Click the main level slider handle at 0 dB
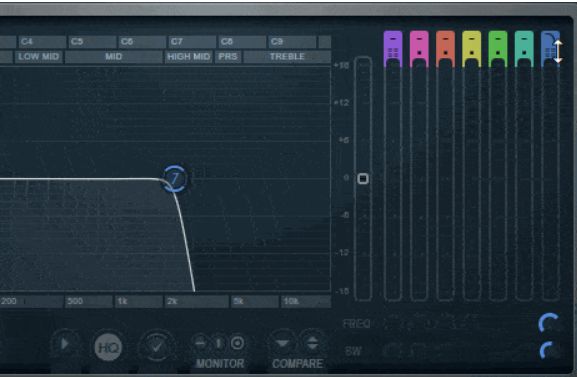The image size is (577, 377). (x=363, y=179)
